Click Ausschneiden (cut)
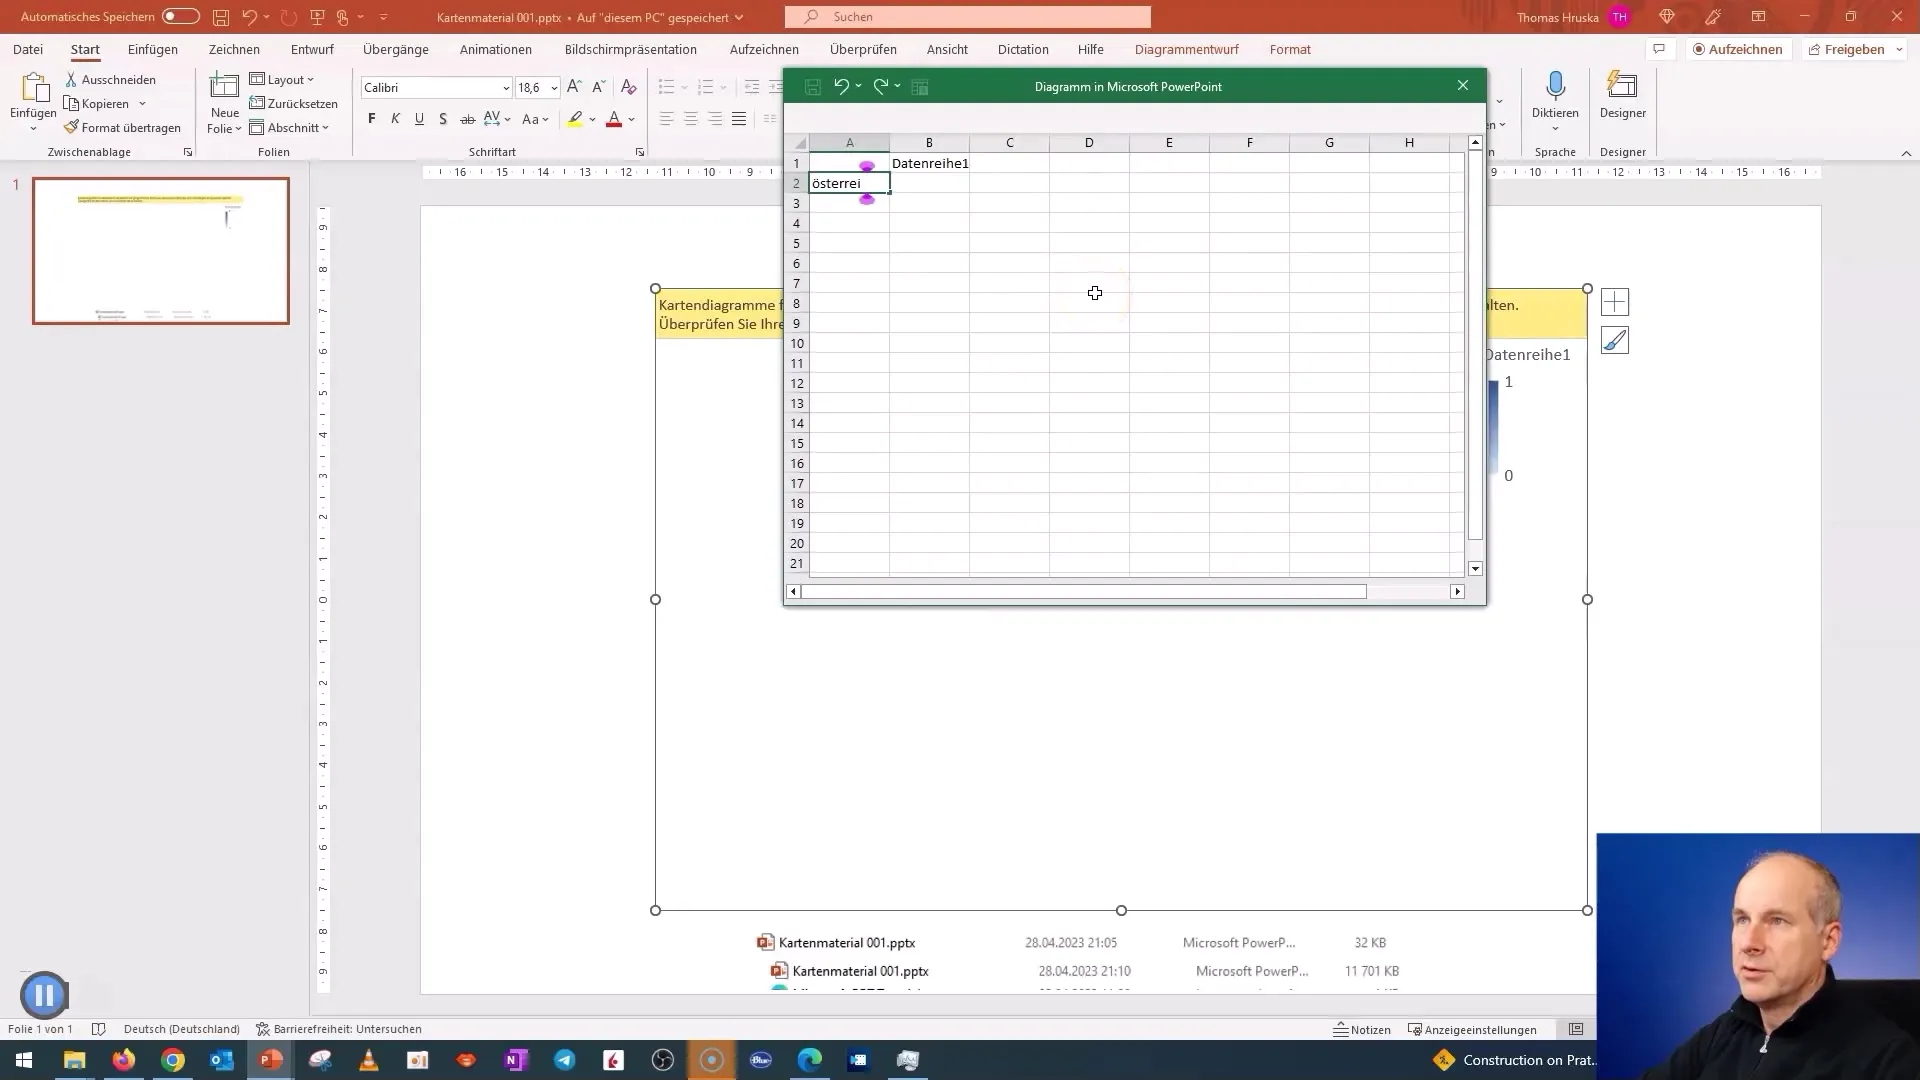 point(110,79)
